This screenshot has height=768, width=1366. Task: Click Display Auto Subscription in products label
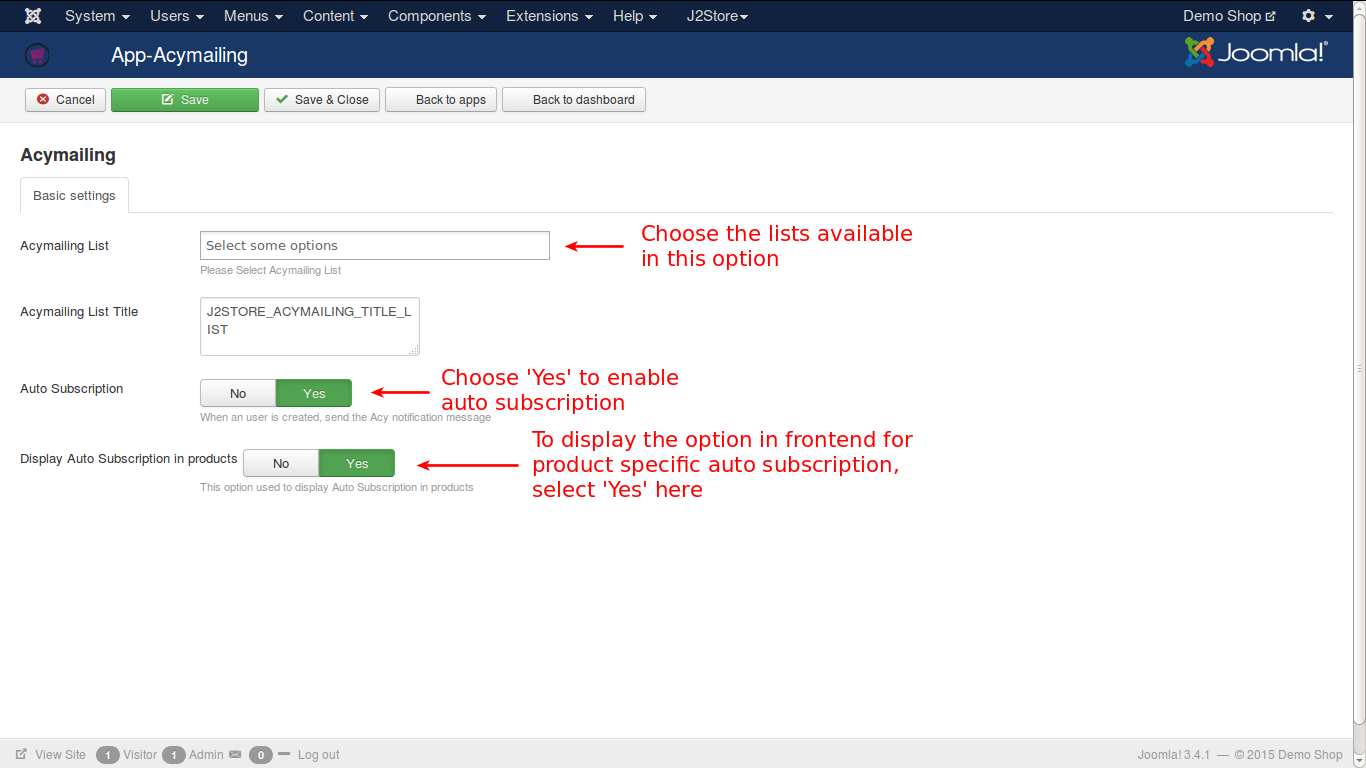(x=129, y=459)
